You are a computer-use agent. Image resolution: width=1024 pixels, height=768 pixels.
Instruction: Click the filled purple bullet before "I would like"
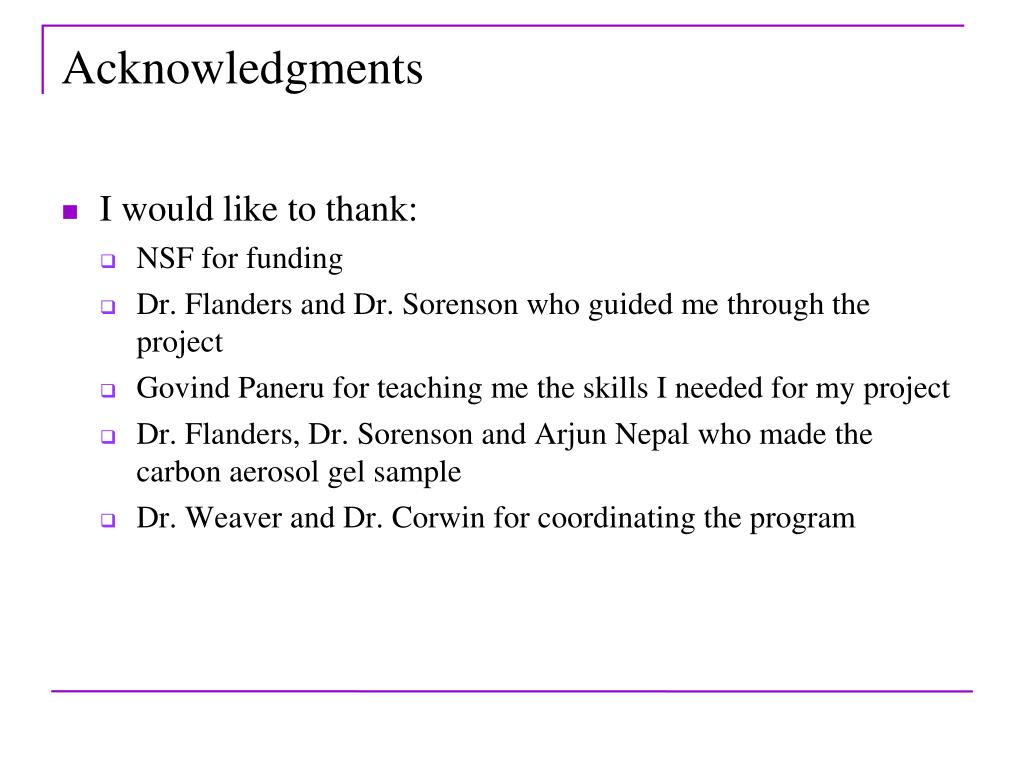click(x=70, y=213)
